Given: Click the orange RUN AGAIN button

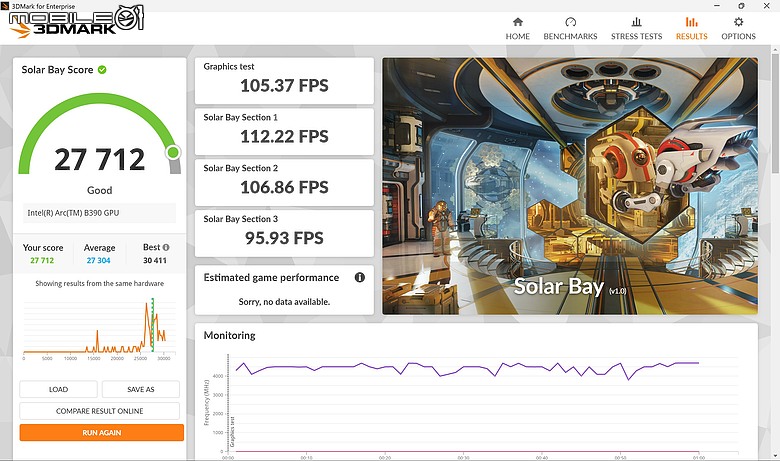Looking at the screenshot, I should pyautogui.click(x=101, y=433).
